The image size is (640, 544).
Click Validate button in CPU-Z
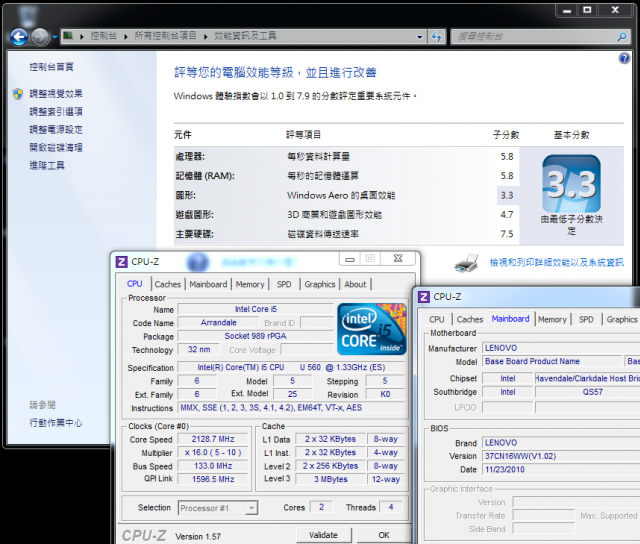[323, 535]
